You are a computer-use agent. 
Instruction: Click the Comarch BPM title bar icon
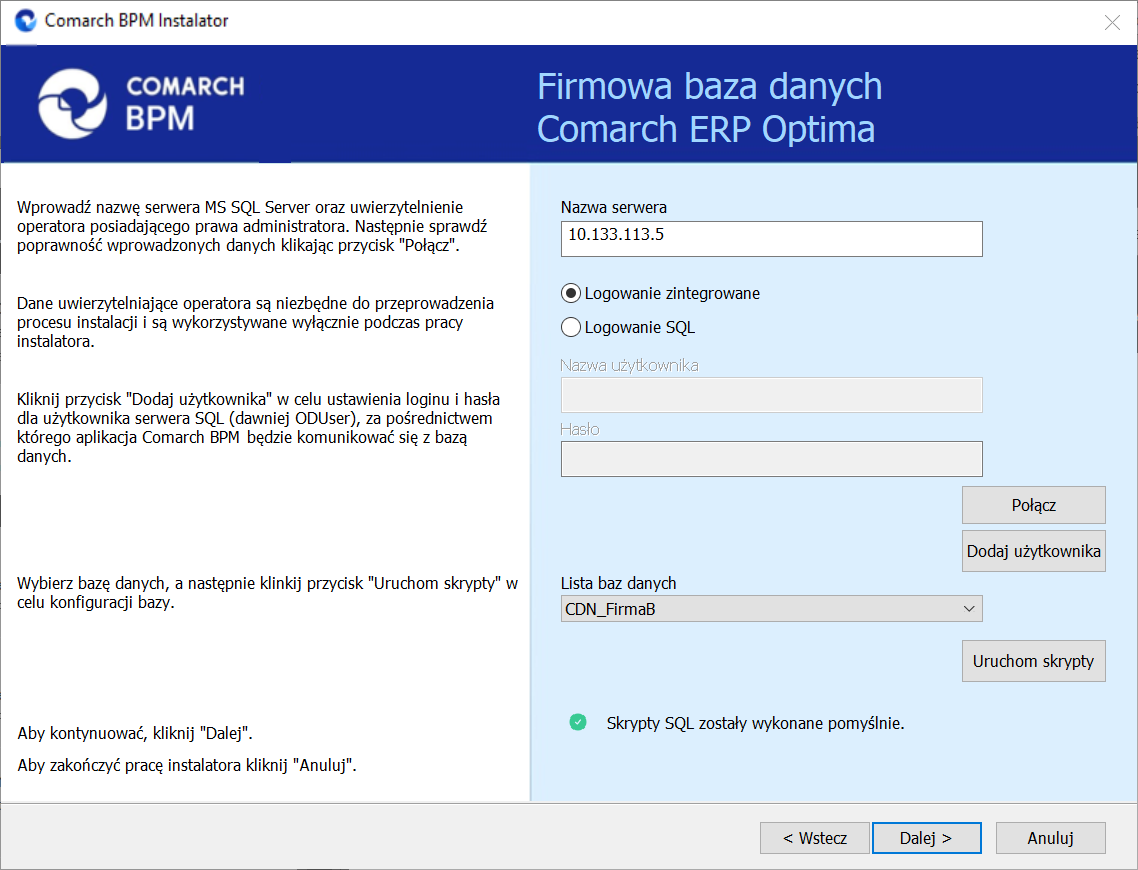25,20
